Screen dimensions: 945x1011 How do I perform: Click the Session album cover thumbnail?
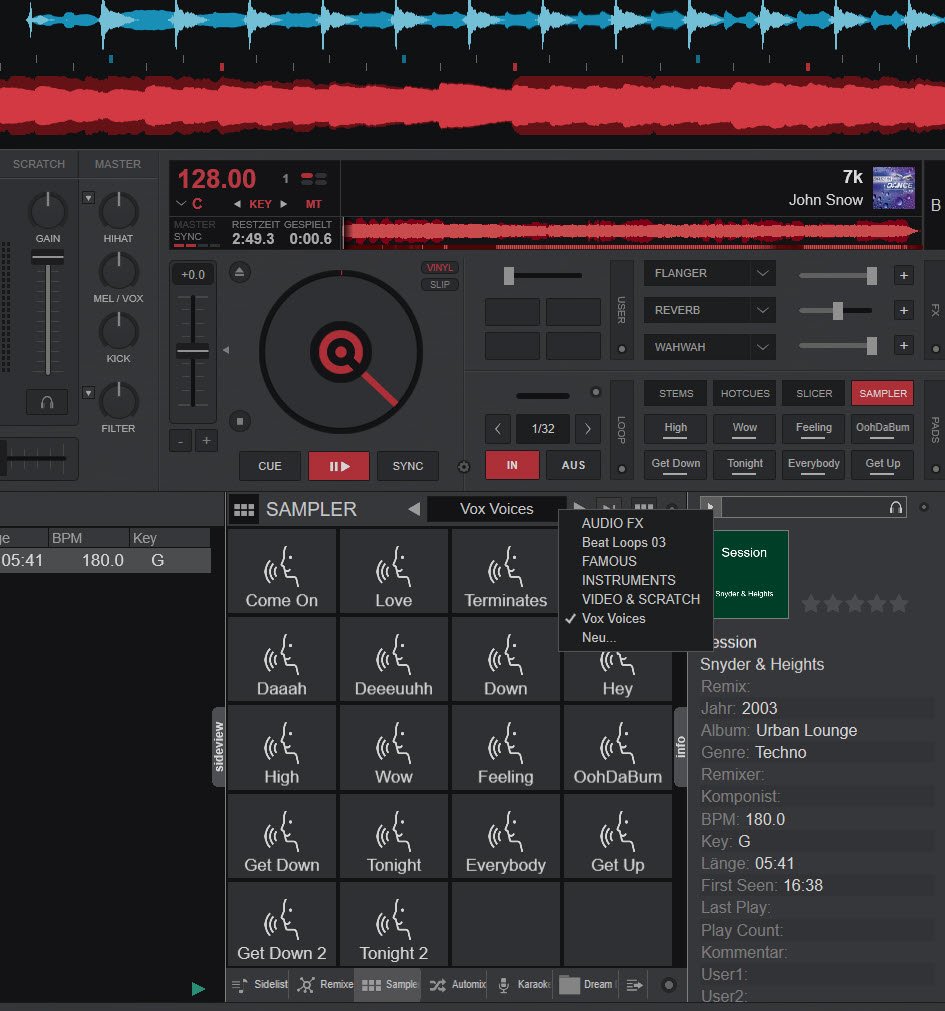point(744,573)
